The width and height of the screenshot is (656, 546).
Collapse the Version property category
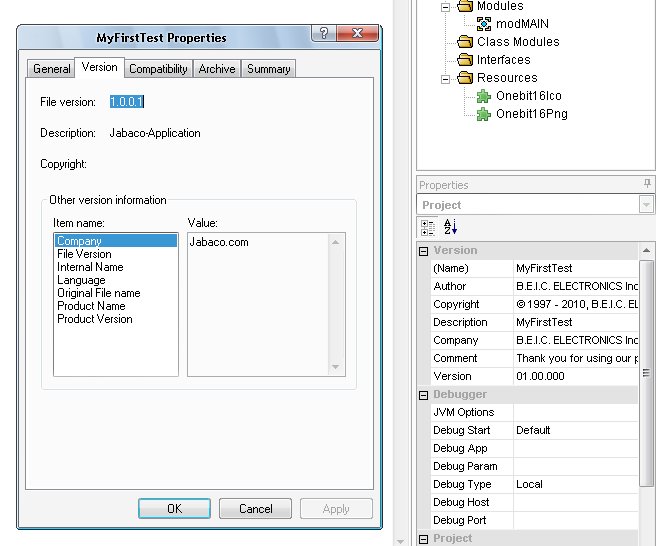point(423,251)
